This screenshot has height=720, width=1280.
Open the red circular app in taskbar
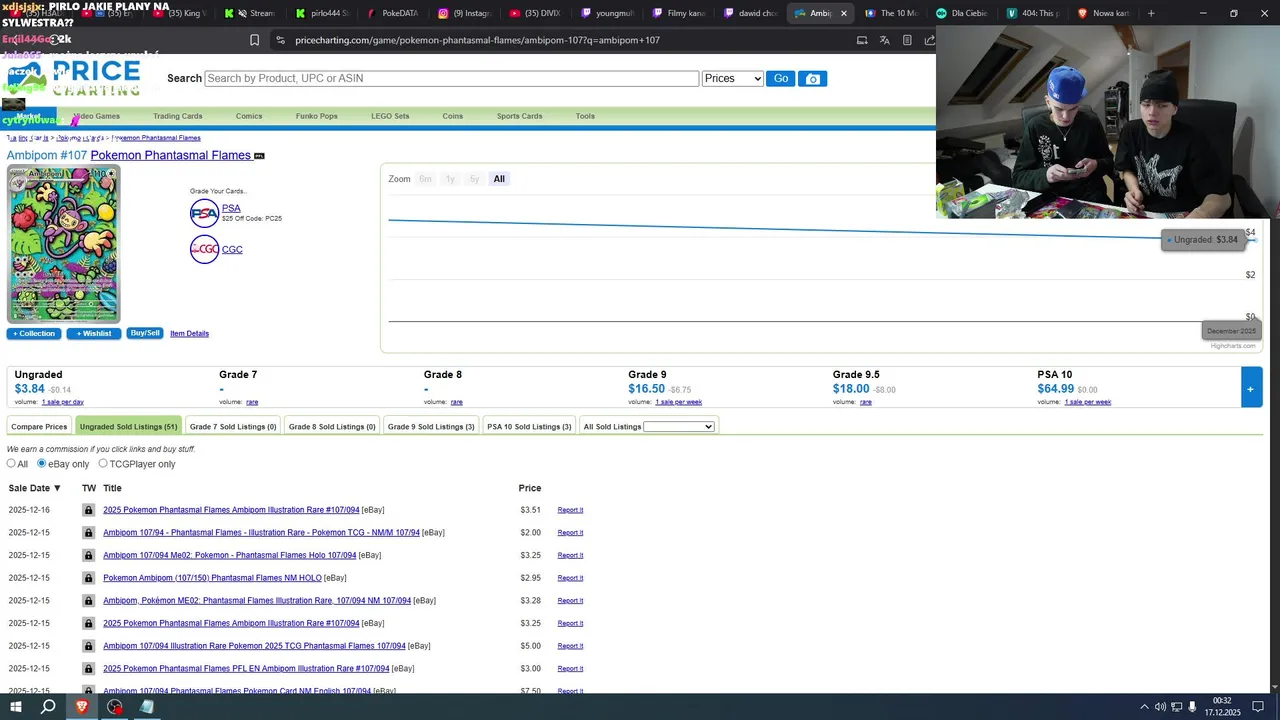pos(115,707)
